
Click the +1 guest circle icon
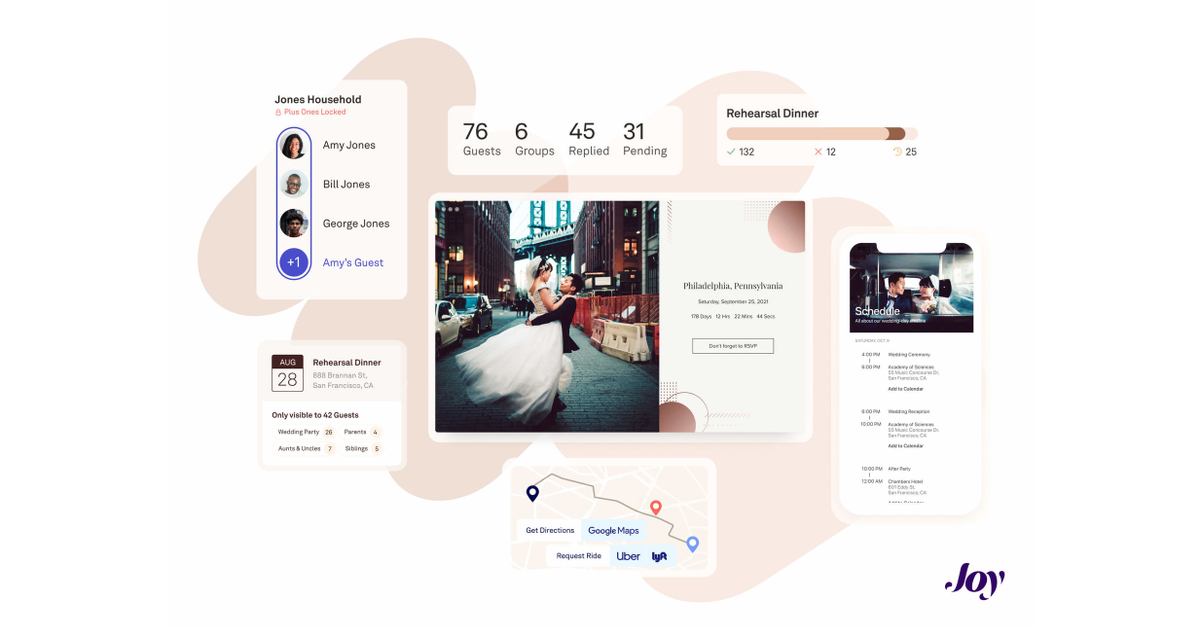click(294, 262)
